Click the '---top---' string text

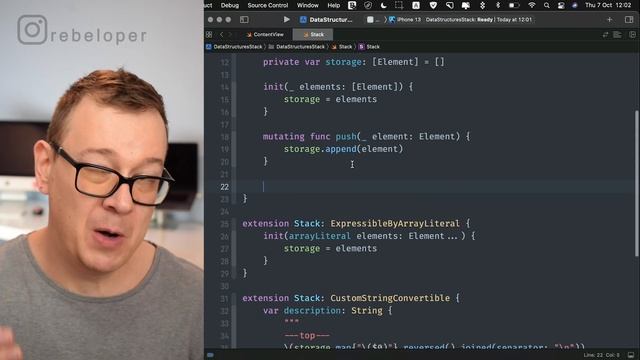pos(307,336)
